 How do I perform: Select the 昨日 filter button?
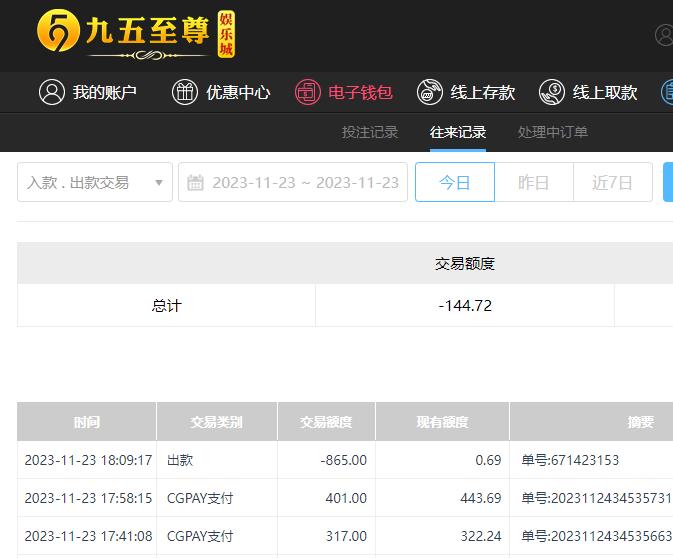[x=534, y=182]
